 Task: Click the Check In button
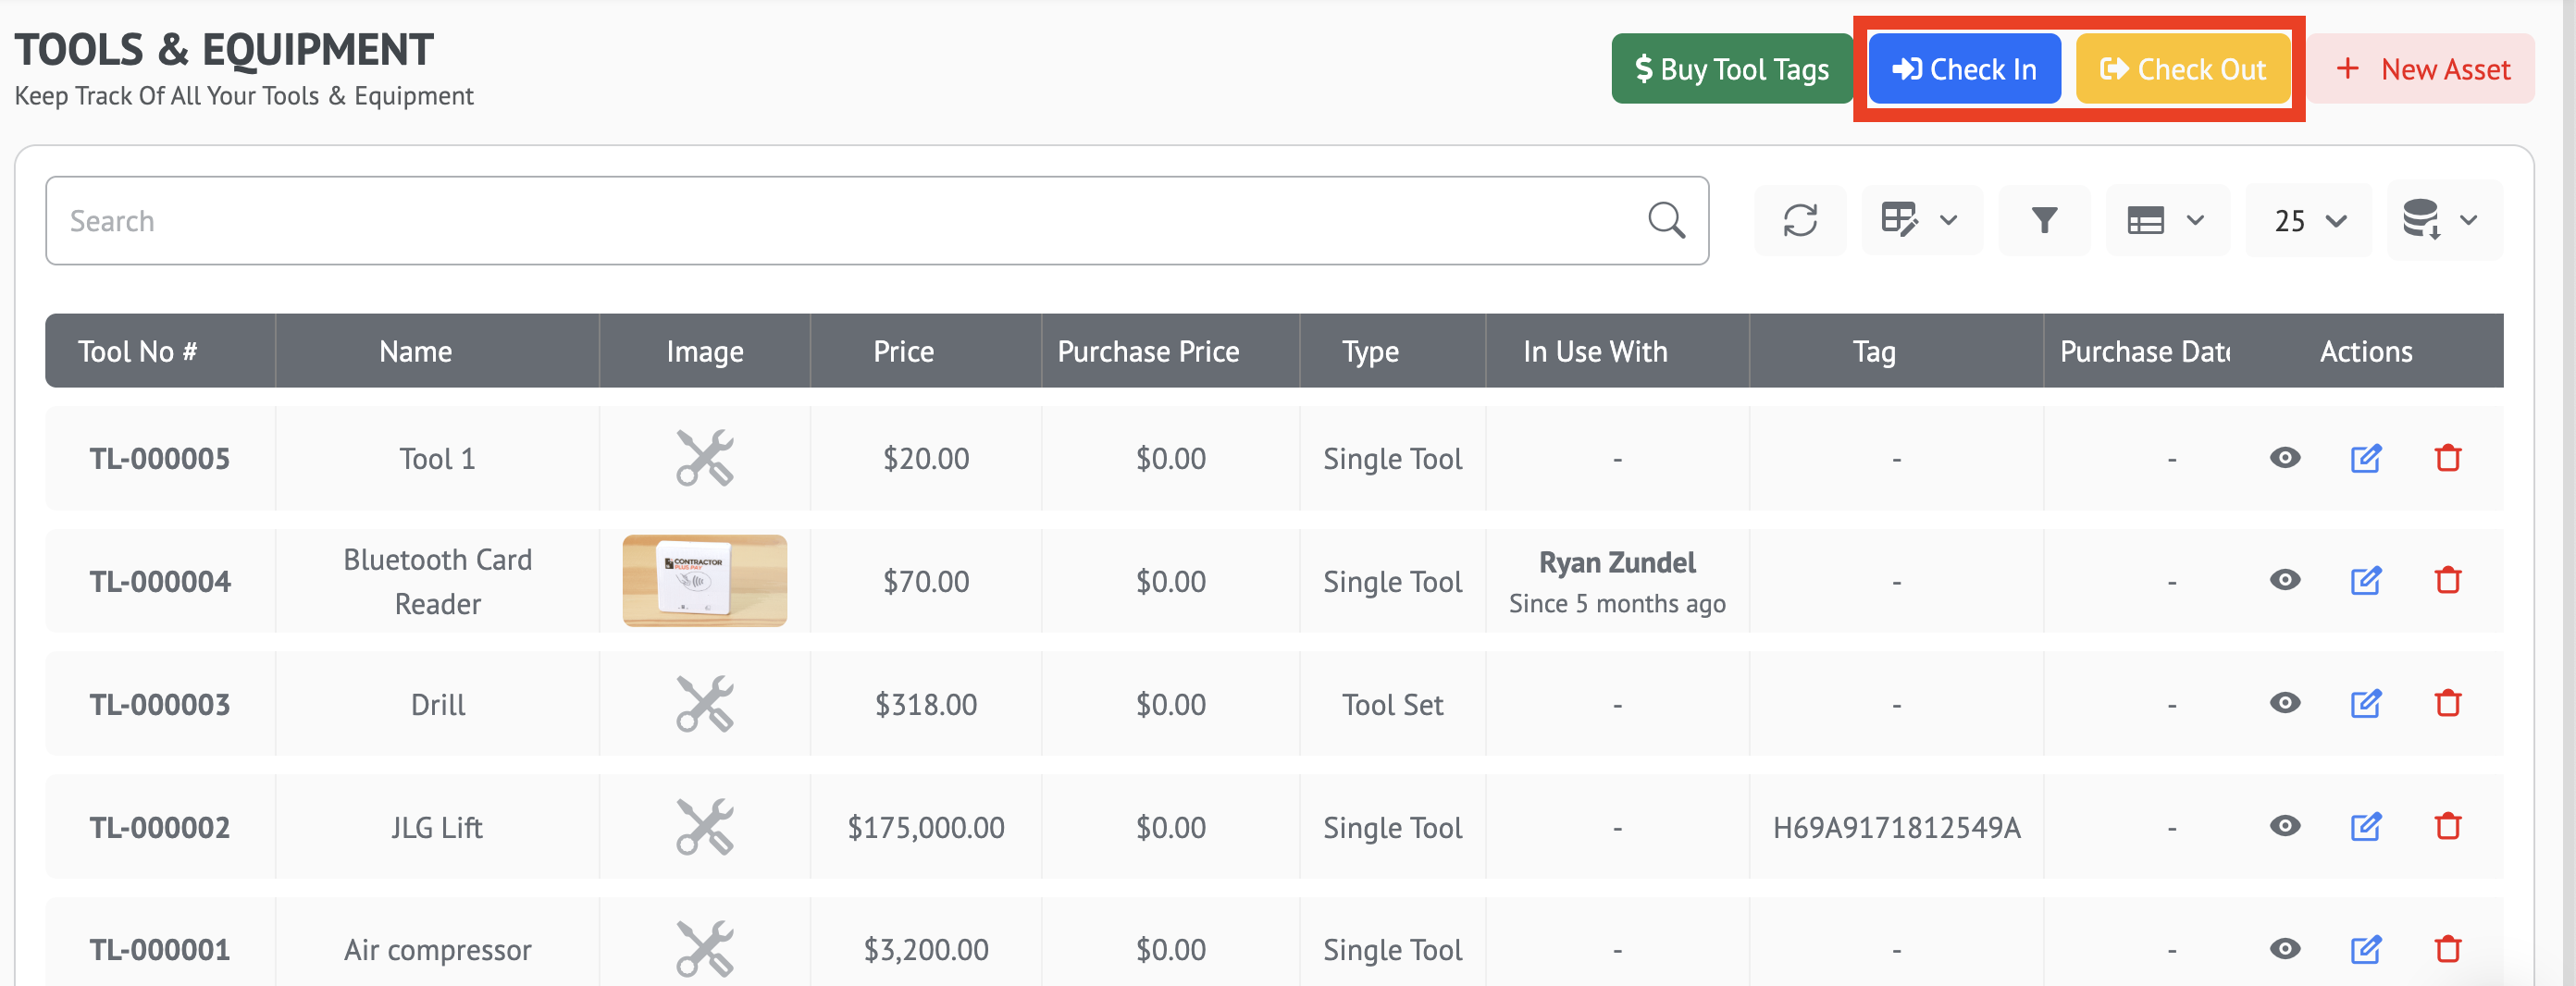[x=1964, y=69]
